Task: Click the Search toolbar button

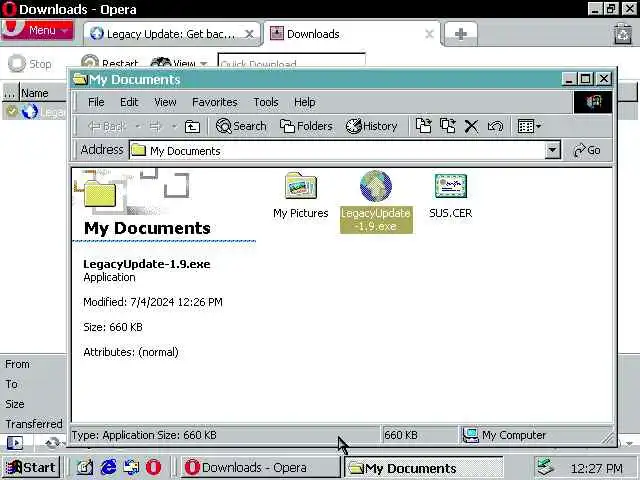Action: coord(241,126)
